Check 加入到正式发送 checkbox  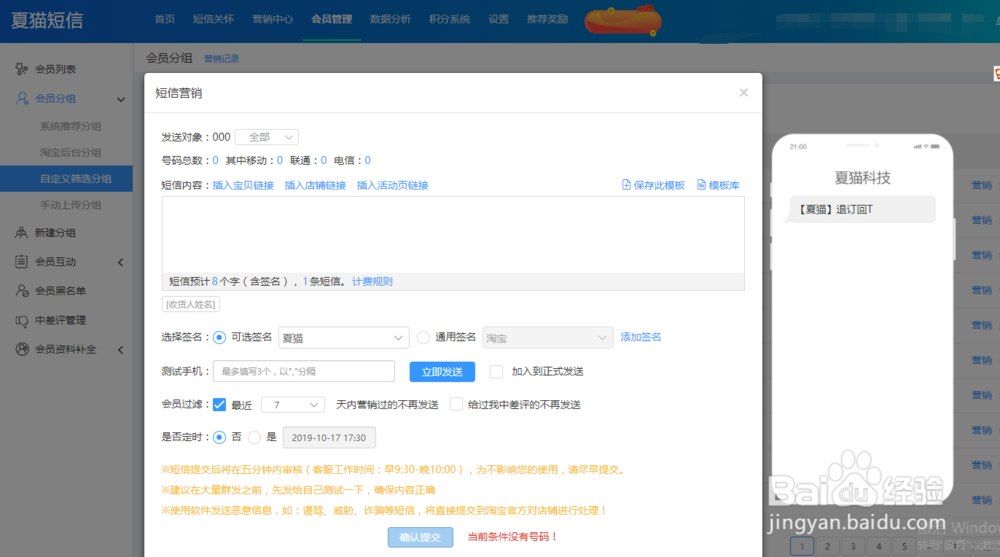496,371
